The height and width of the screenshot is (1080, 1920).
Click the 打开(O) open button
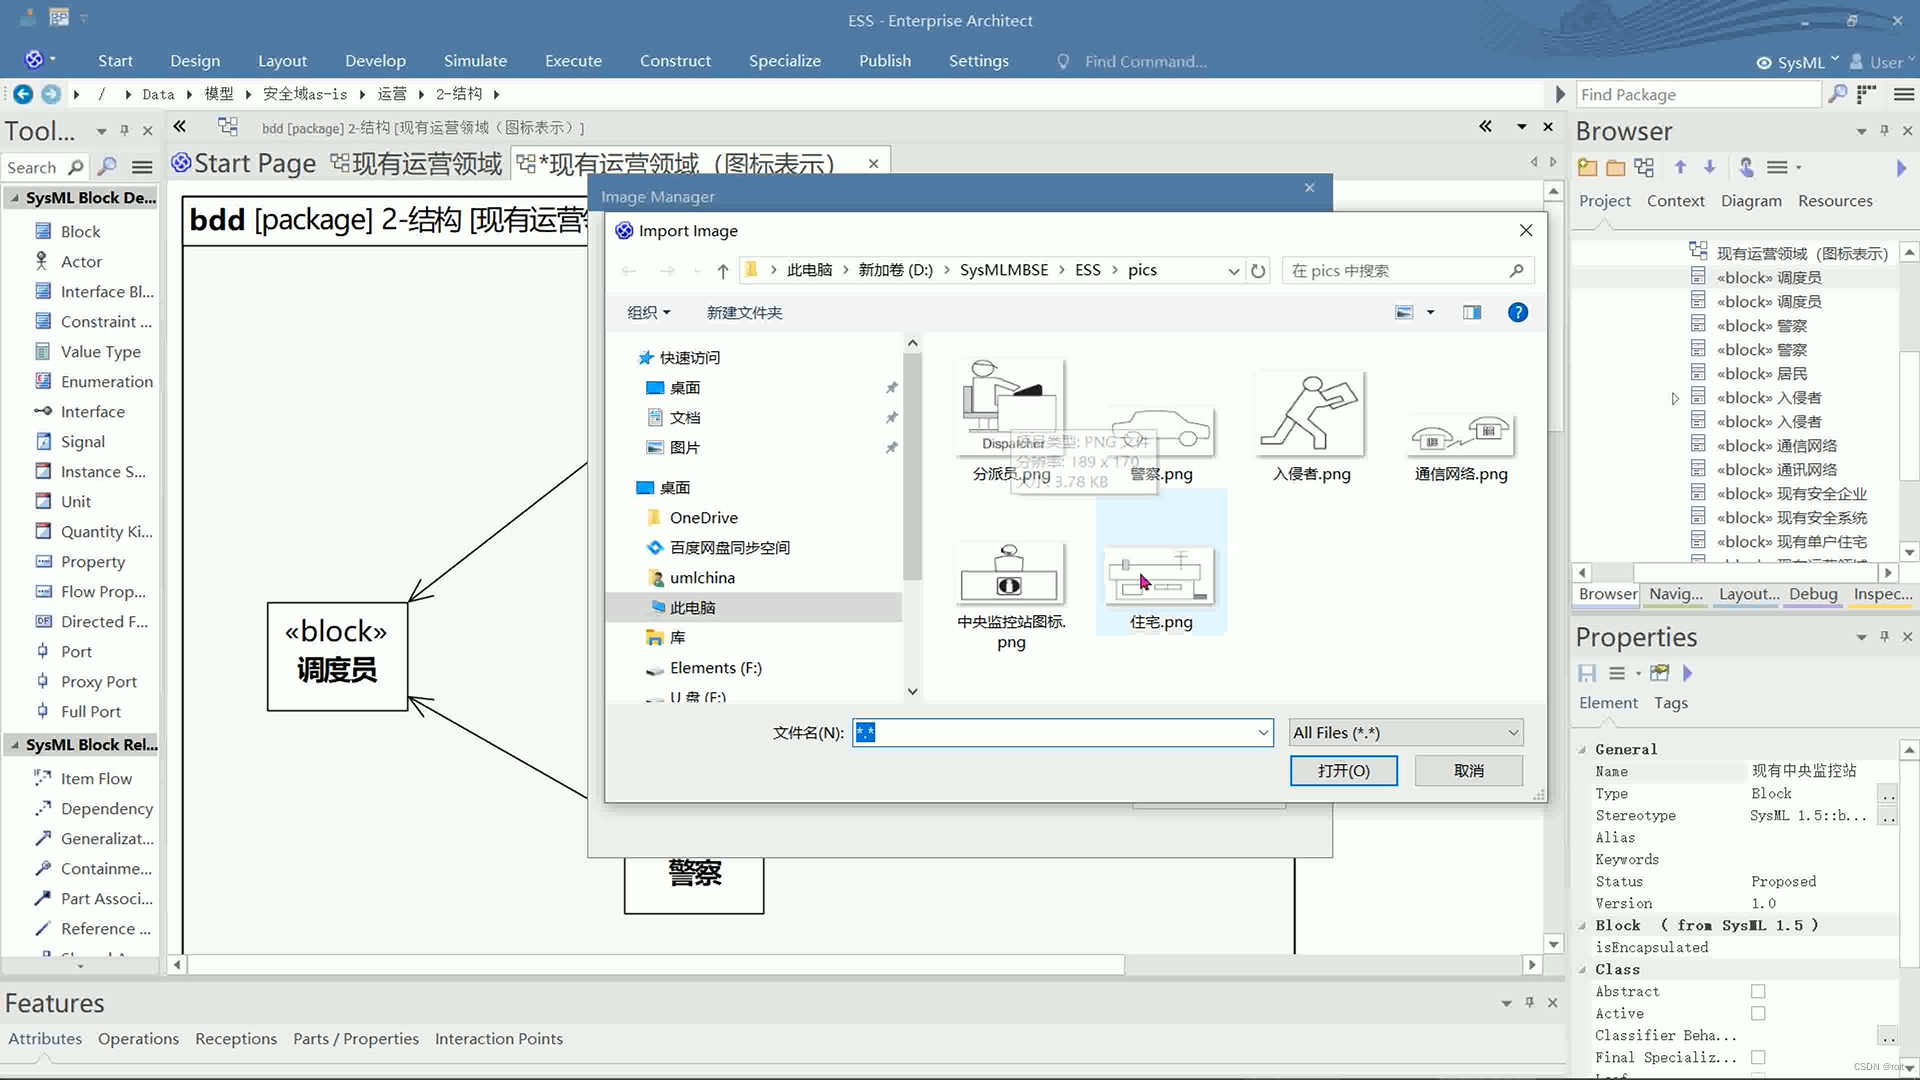pos(1343,770)
